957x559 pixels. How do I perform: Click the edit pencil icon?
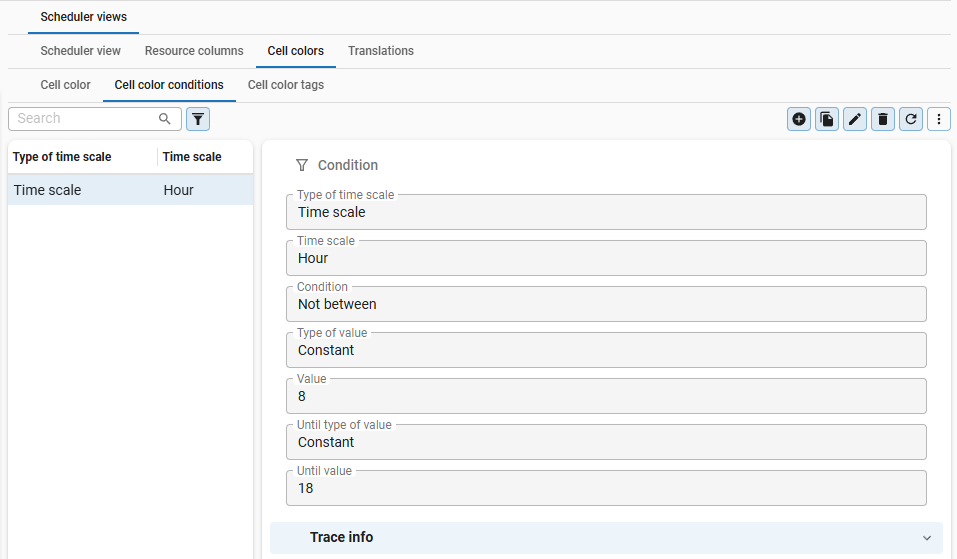click(x=855, y=119)
